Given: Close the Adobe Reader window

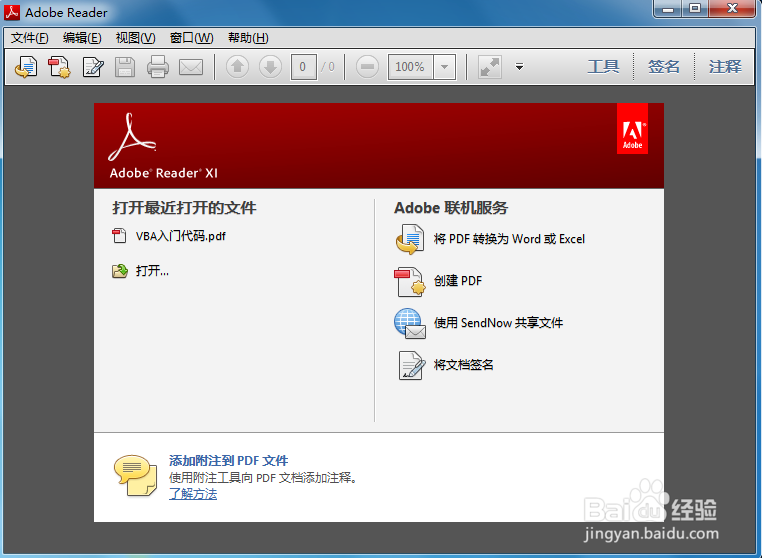Looking at the screenshot, I should 732,9.
